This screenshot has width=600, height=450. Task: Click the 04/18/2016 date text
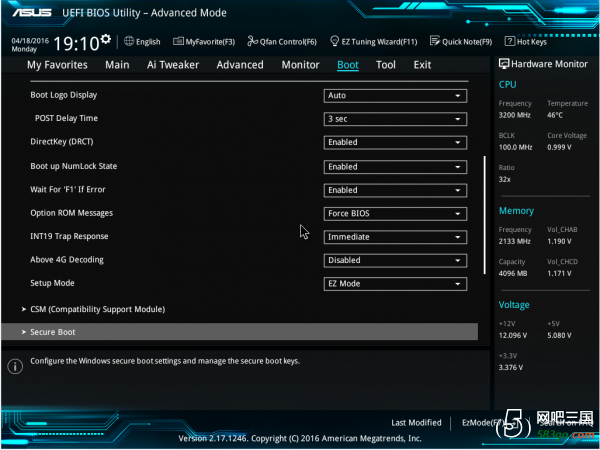coord(30,41)
